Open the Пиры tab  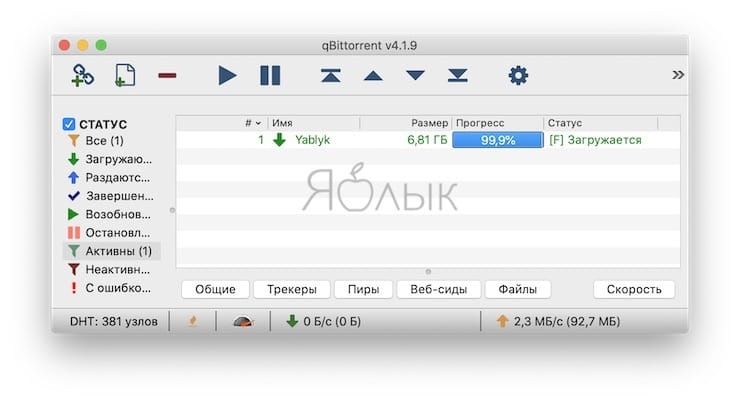point(363,289)
